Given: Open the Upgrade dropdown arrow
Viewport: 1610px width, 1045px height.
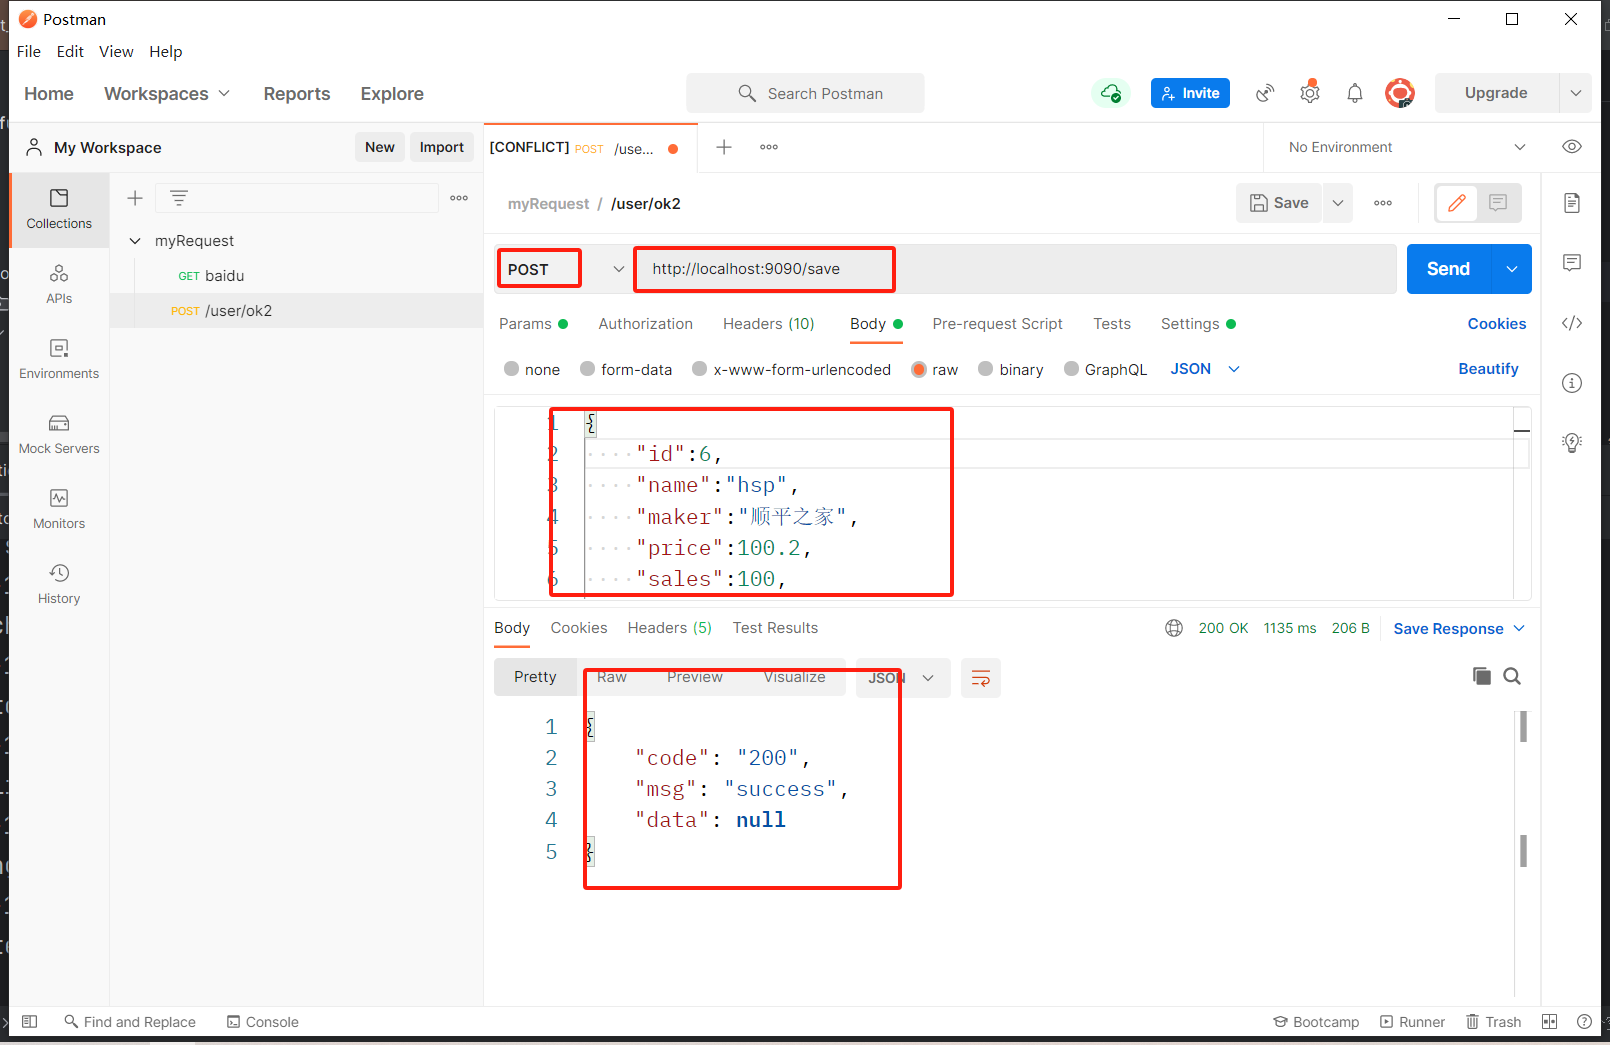Looking at the screenshot, I should [x=1576, y=93].
